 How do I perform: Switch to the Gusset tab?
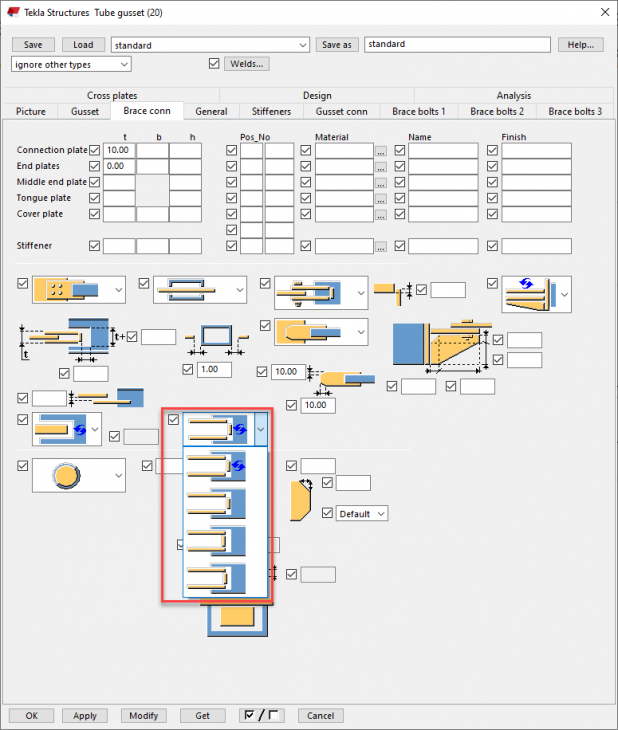pos(85,111)
